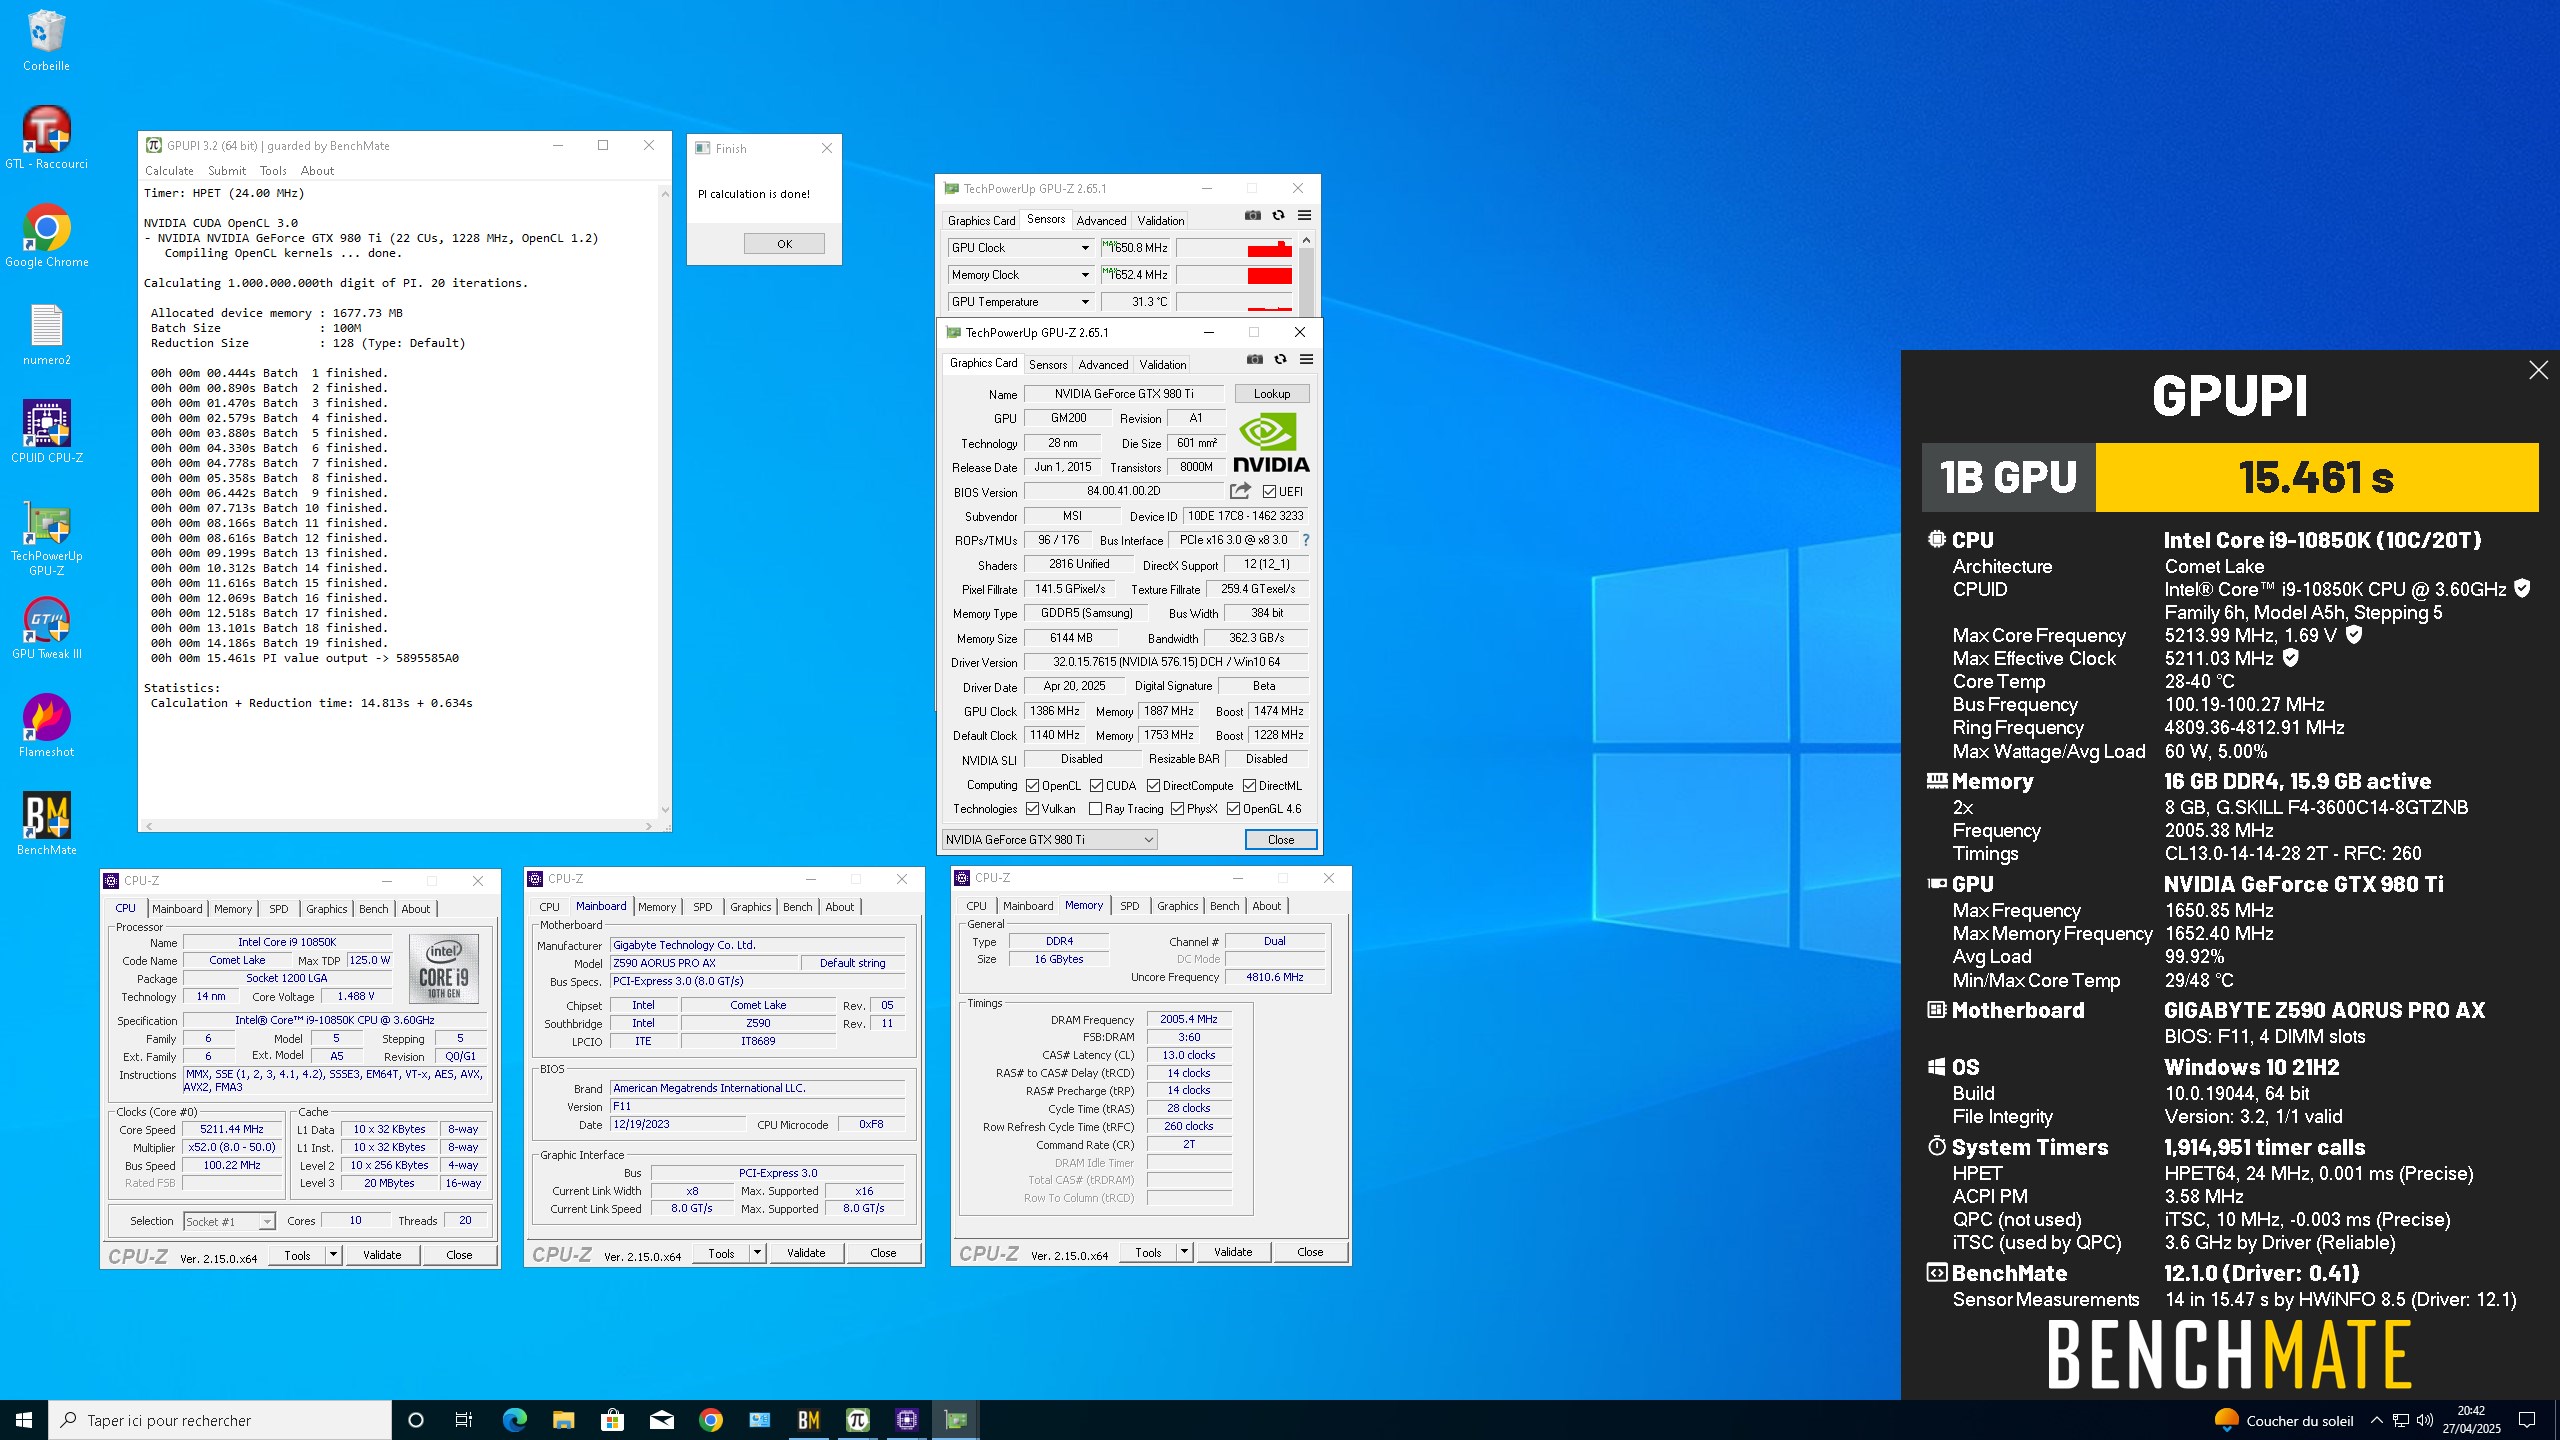The width and height of the screenshot is (2560, 1440).
Task: Toggle the DirectML checkbox in GPU-Z
Action: [x=1249, y=786]
